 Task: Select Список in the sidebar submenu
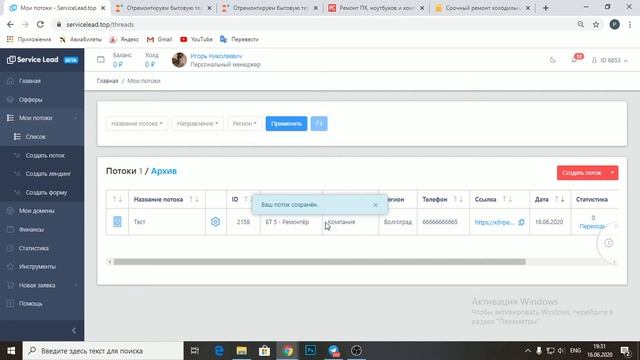36,137
